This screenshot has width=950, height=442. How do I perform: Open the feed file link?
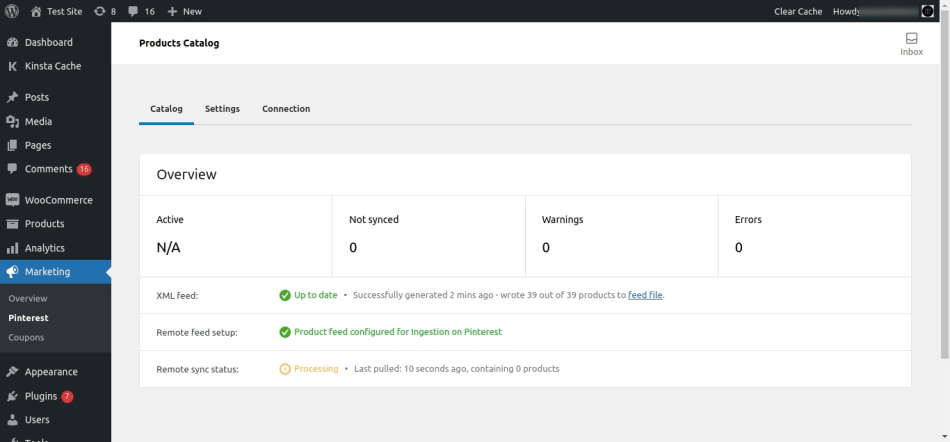pos(645,295)
